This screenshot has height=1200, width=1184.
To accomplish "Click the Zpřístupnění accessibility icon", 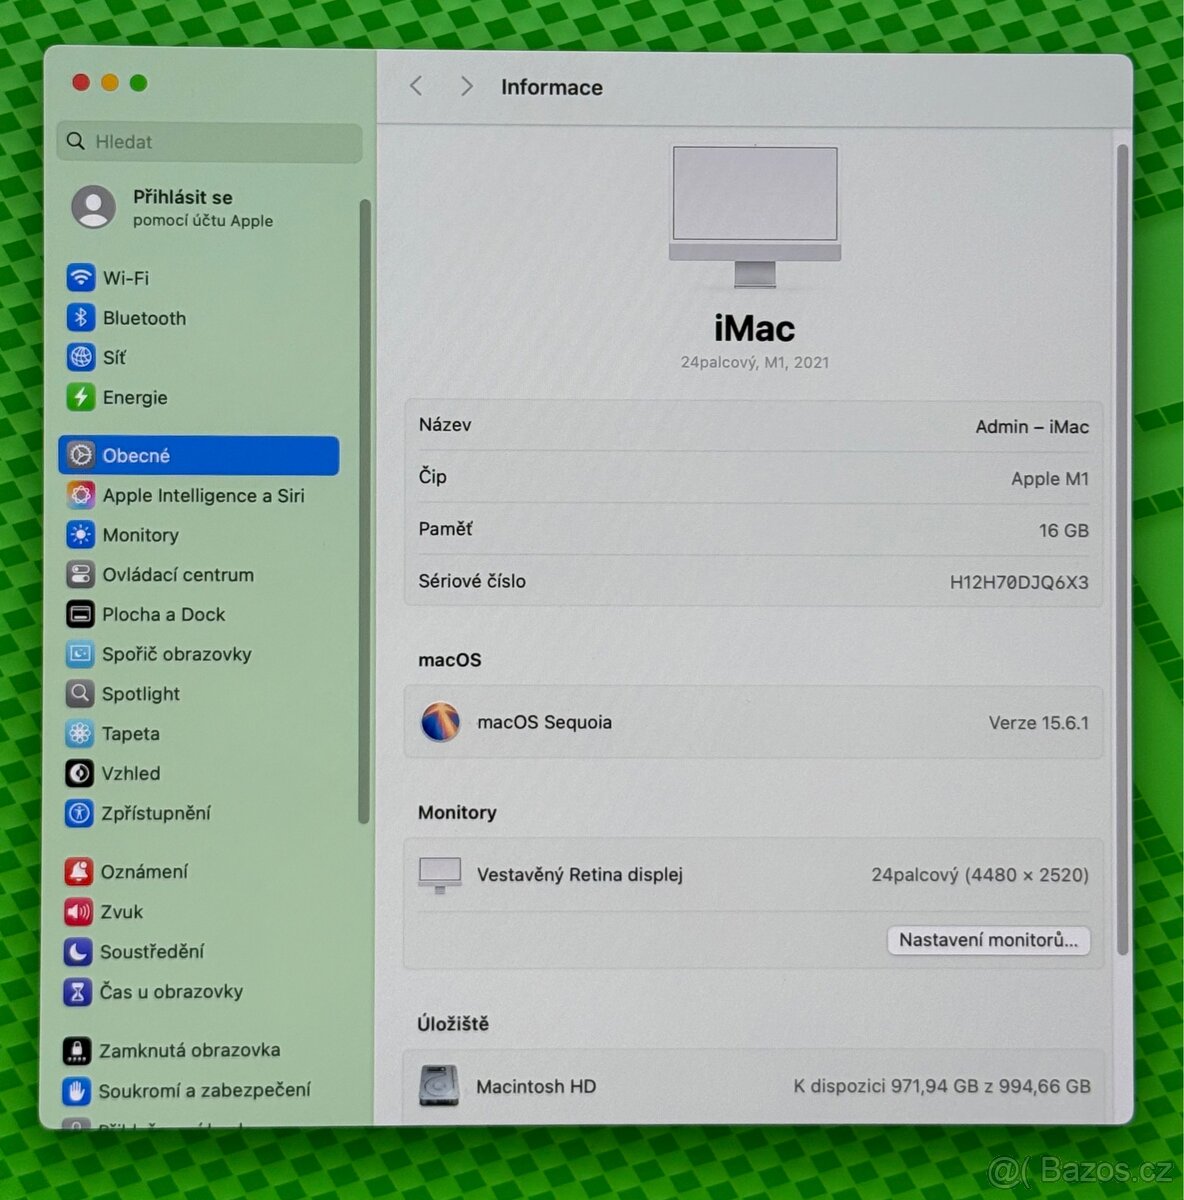I will coord(79,813).
